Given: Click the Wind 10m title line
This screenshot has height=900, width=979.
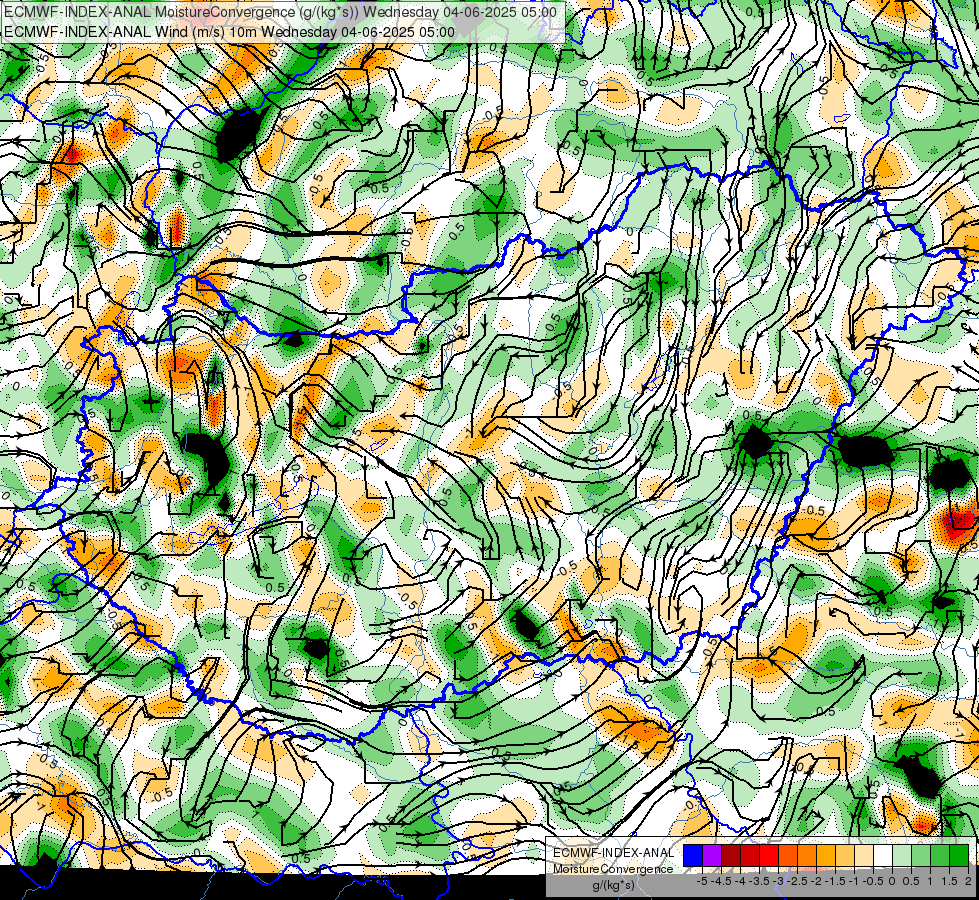Looking at the screenshot, I should [x=230, y=32].
